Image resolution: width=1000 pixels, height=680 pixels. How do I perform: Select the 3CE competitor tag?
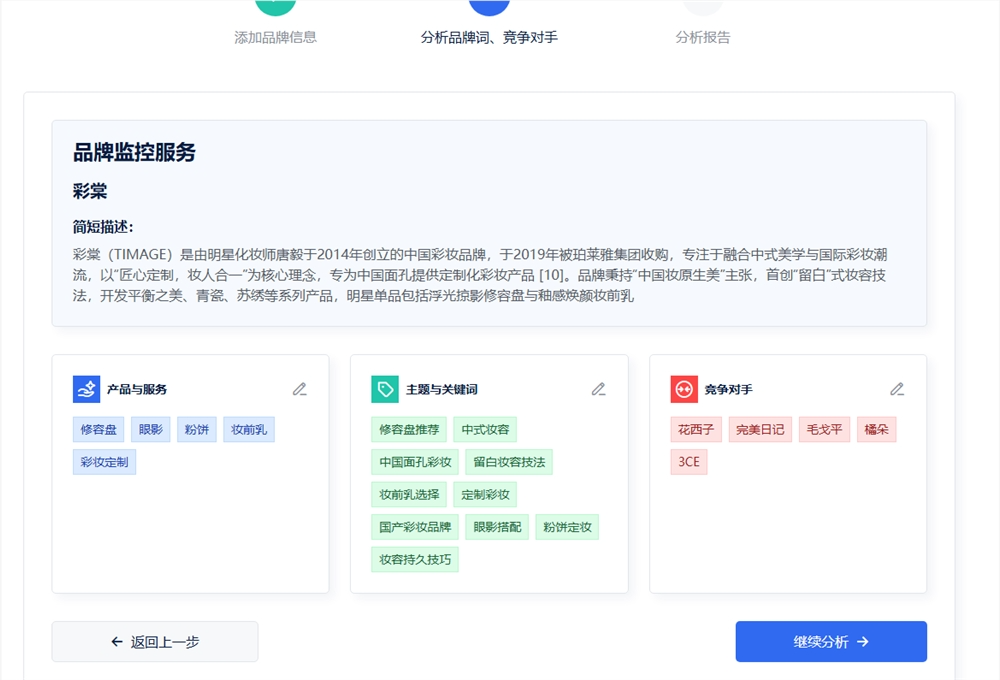tap(689, 462)
